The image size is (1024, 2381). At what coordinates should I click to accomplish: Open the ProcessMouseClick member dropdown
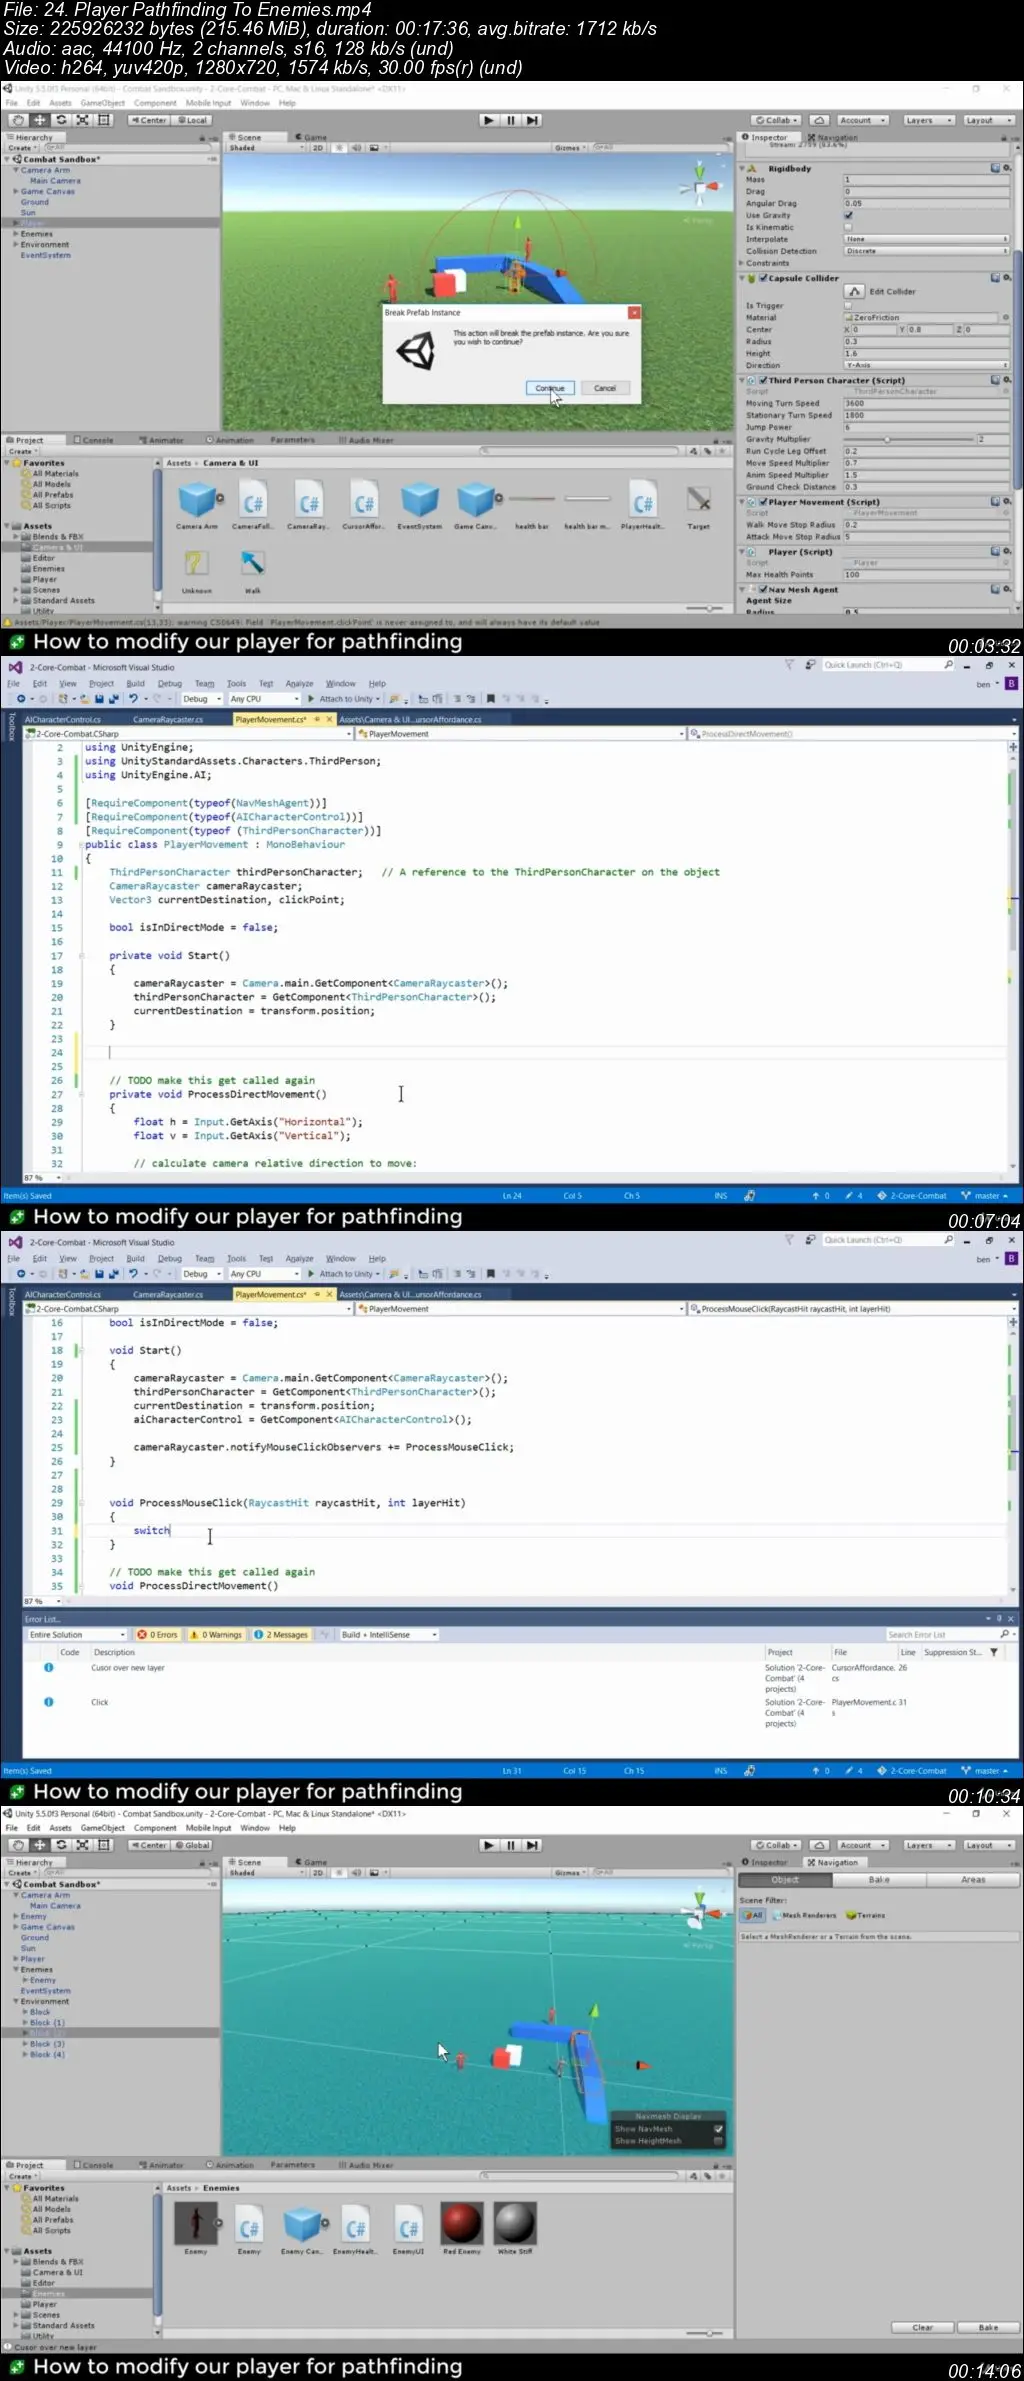point(851,1308)
